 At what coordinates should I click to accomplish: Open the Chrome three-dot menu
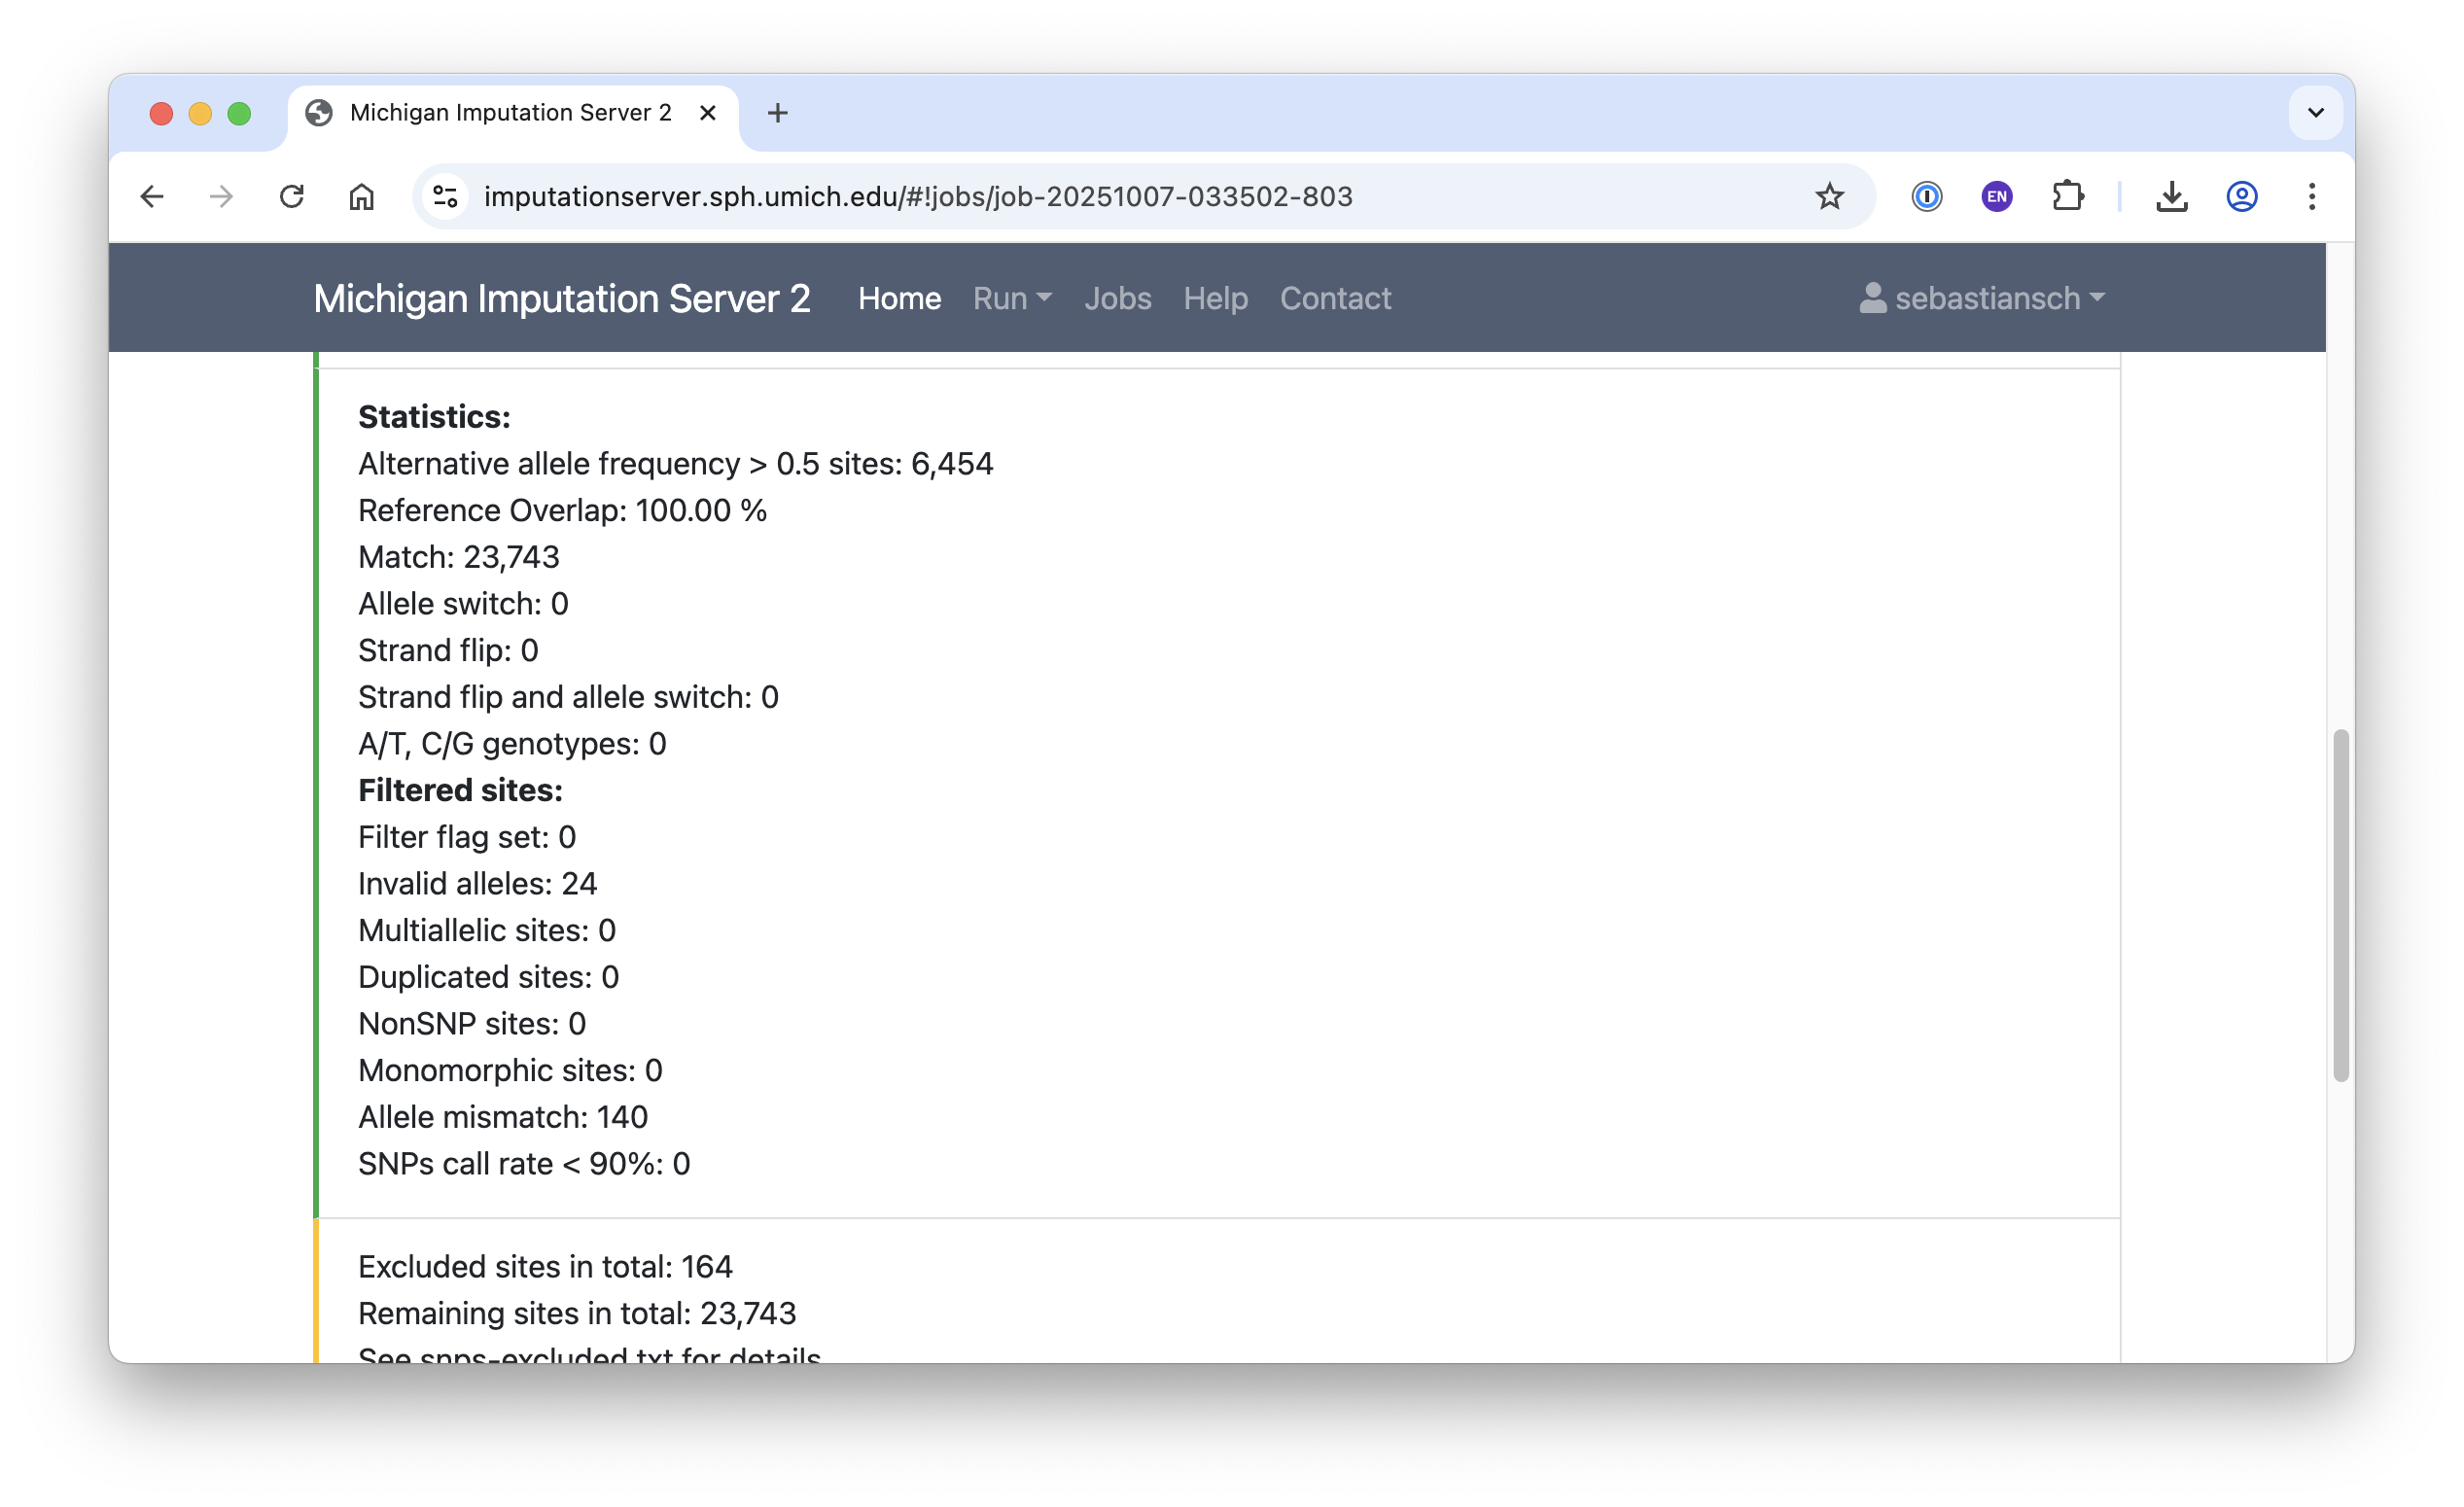2311,196
